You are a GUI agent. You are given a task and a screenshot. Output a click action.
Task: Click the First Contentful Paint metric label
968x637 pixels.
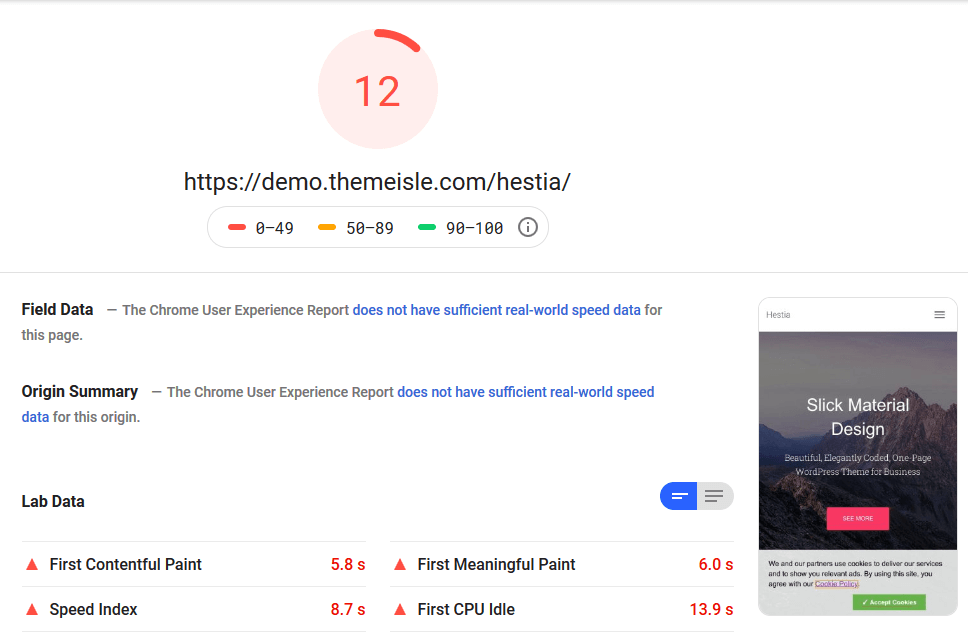(125, 564)
